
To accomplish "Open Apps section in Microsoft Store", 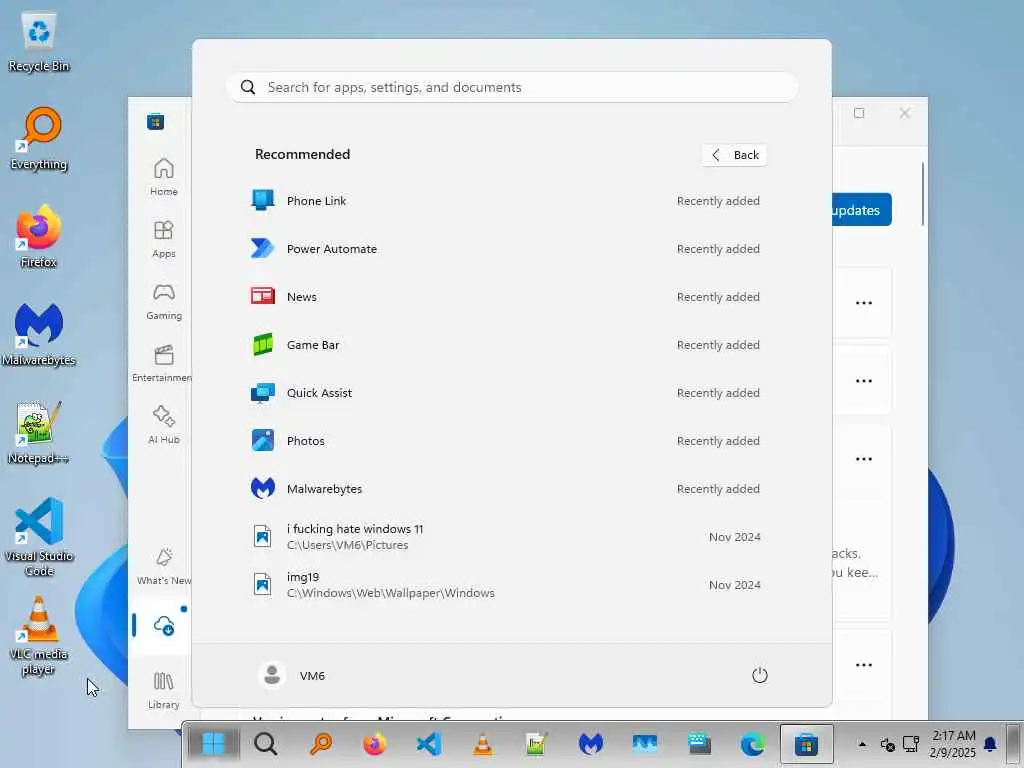I will tap(163, 239).
